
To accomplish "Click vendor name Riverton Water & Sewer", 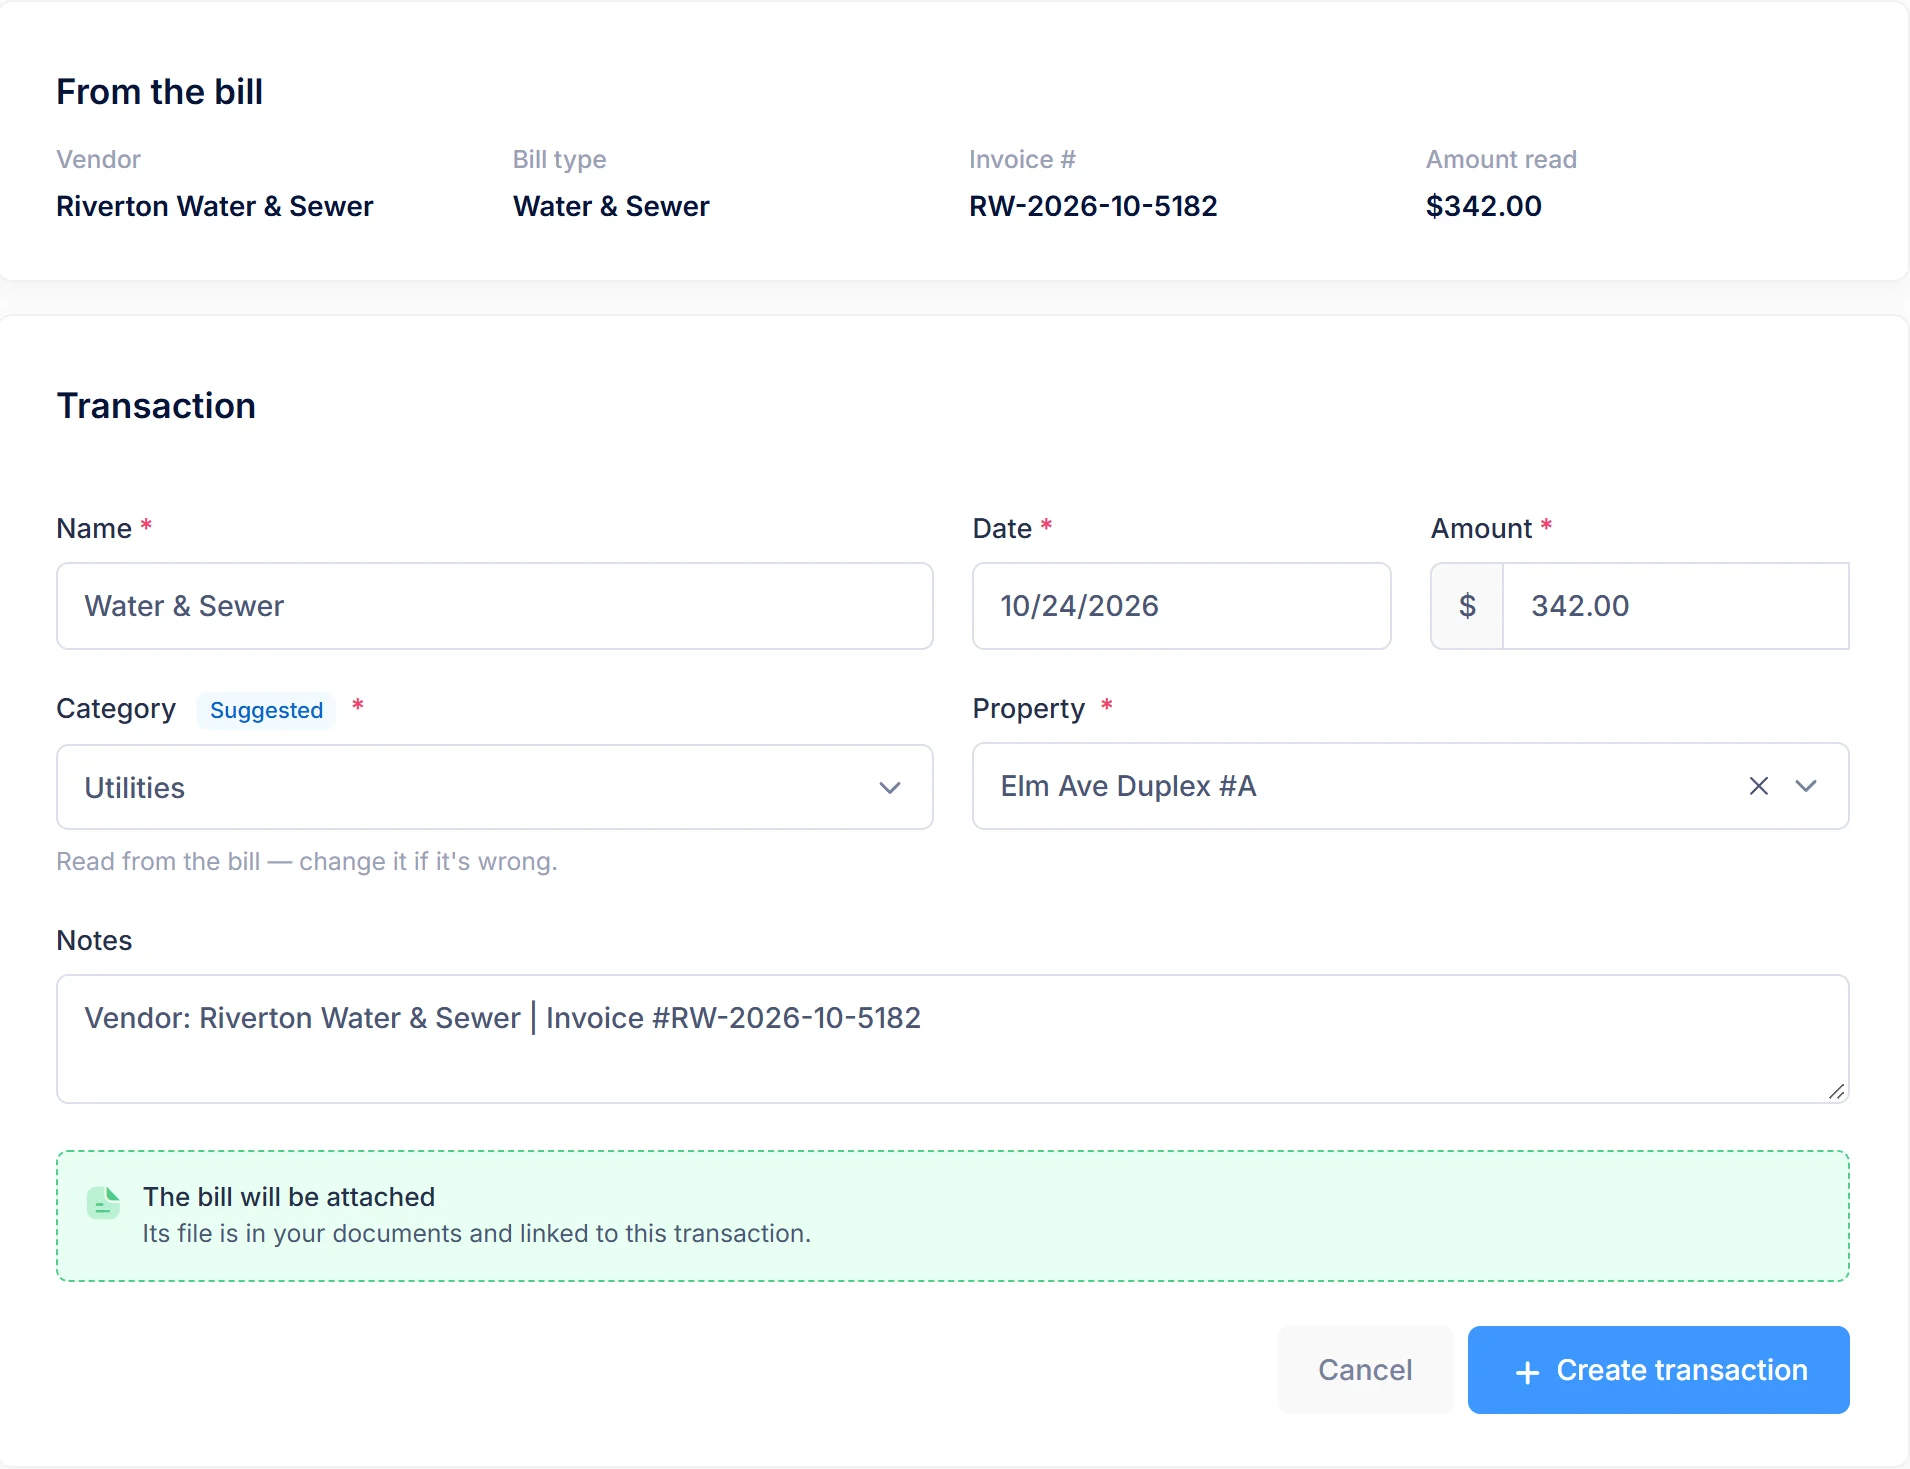I will (x=214, y=206).
